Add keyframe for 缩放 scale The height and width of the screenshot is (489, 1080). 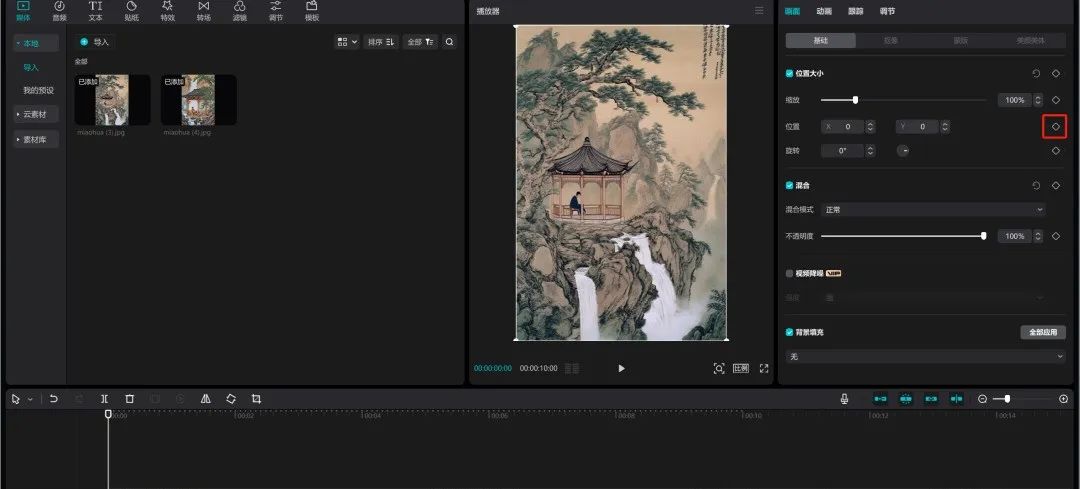pos(1055,100)
